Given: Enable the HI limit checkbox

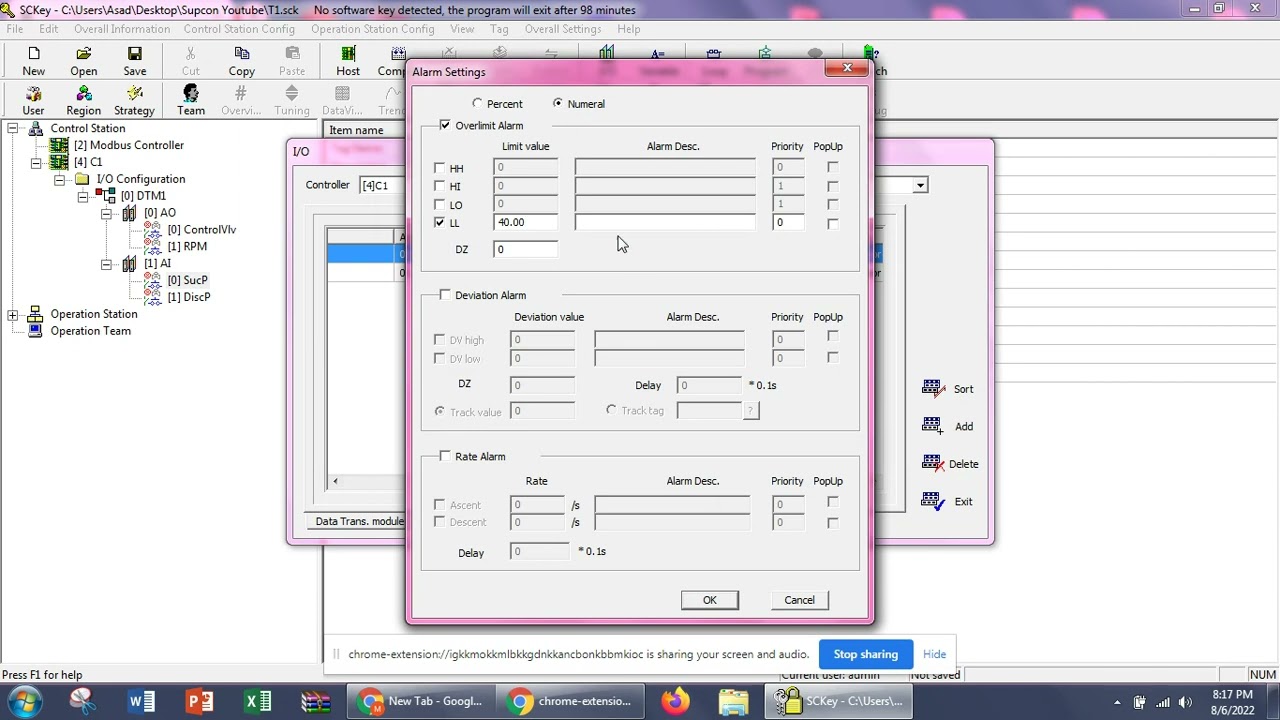Looking at the screenshot, I should [439, 186].
